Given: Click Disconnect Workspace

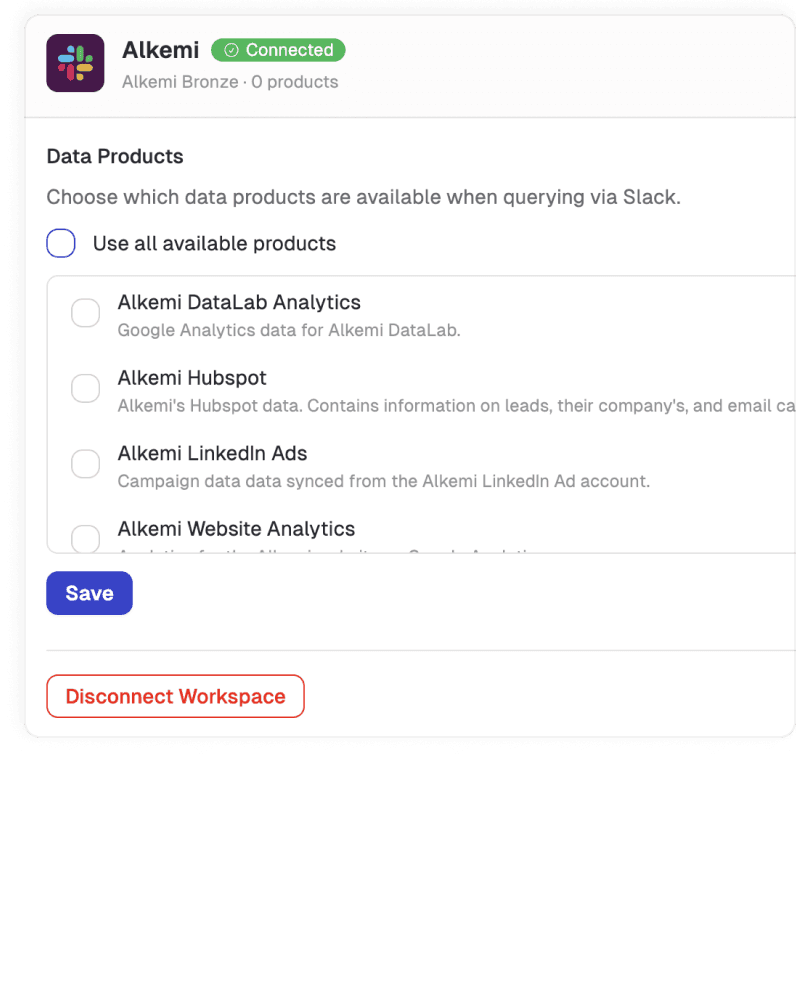Looking at the screenshot, I should (x=175, y=696).
